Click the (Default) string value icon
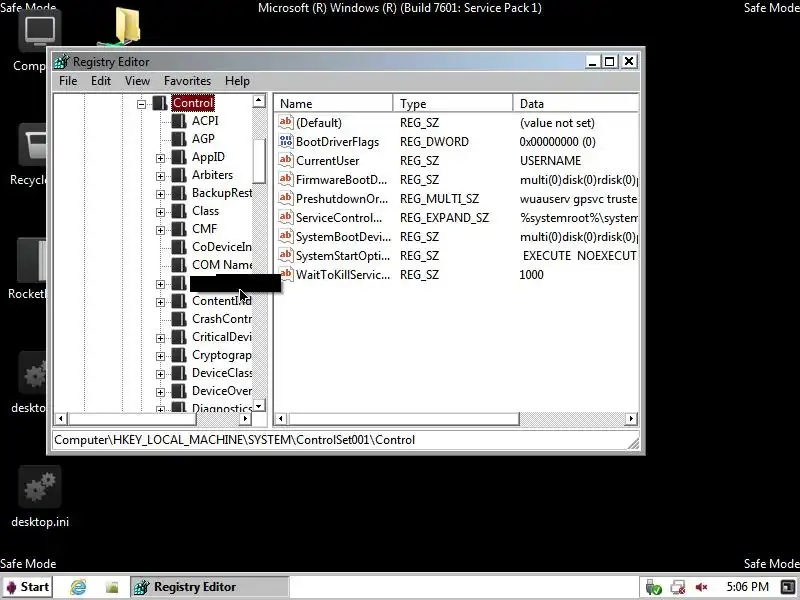 (x=286, y=122)
